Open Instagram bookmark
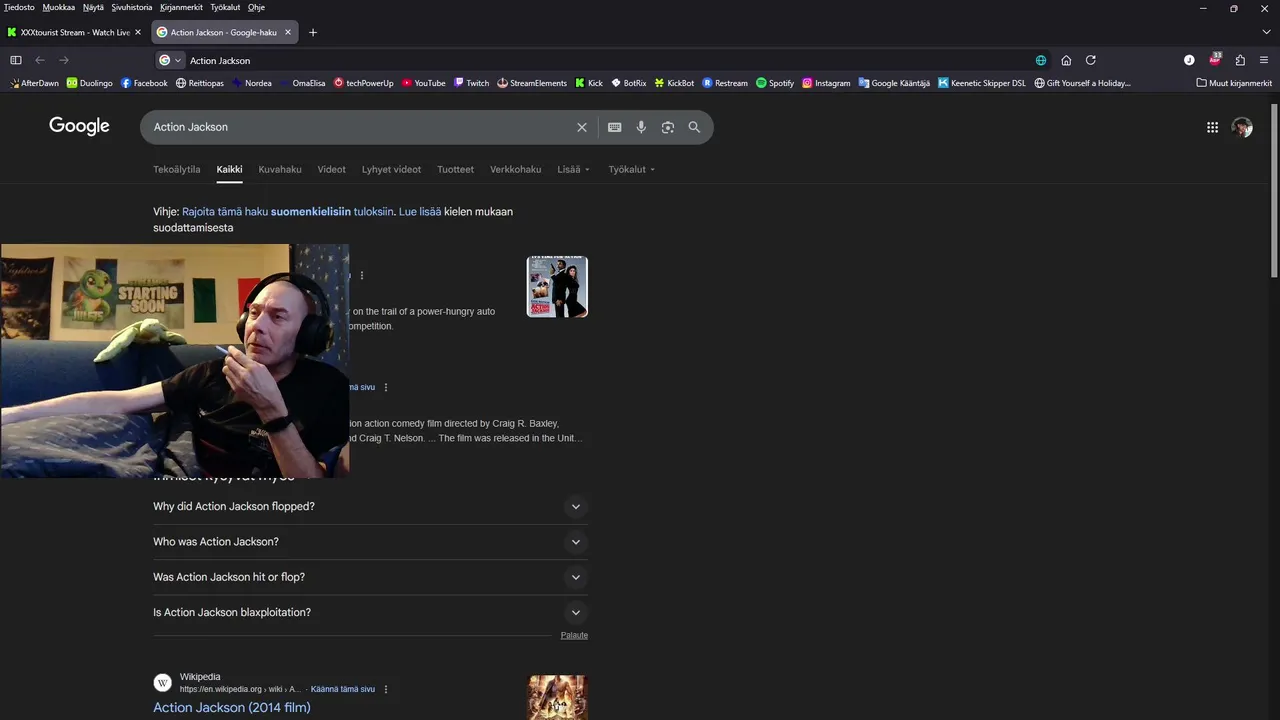Image resolution: width=1280 pixels, height=720 pixels. tap(826, 83)
